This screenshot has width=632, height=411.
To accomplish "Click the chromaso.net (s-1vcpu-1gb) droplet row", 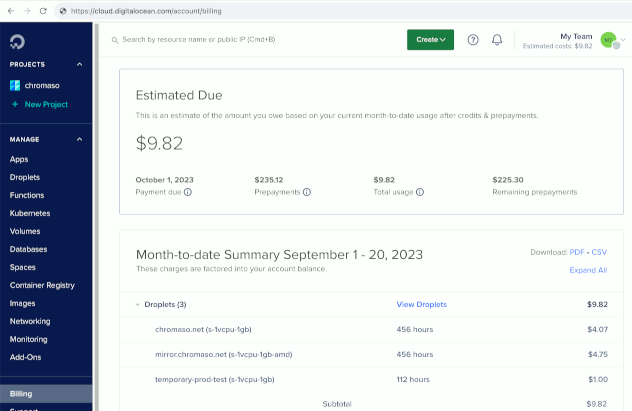I will pyautogui.click(x=371, y=330).
